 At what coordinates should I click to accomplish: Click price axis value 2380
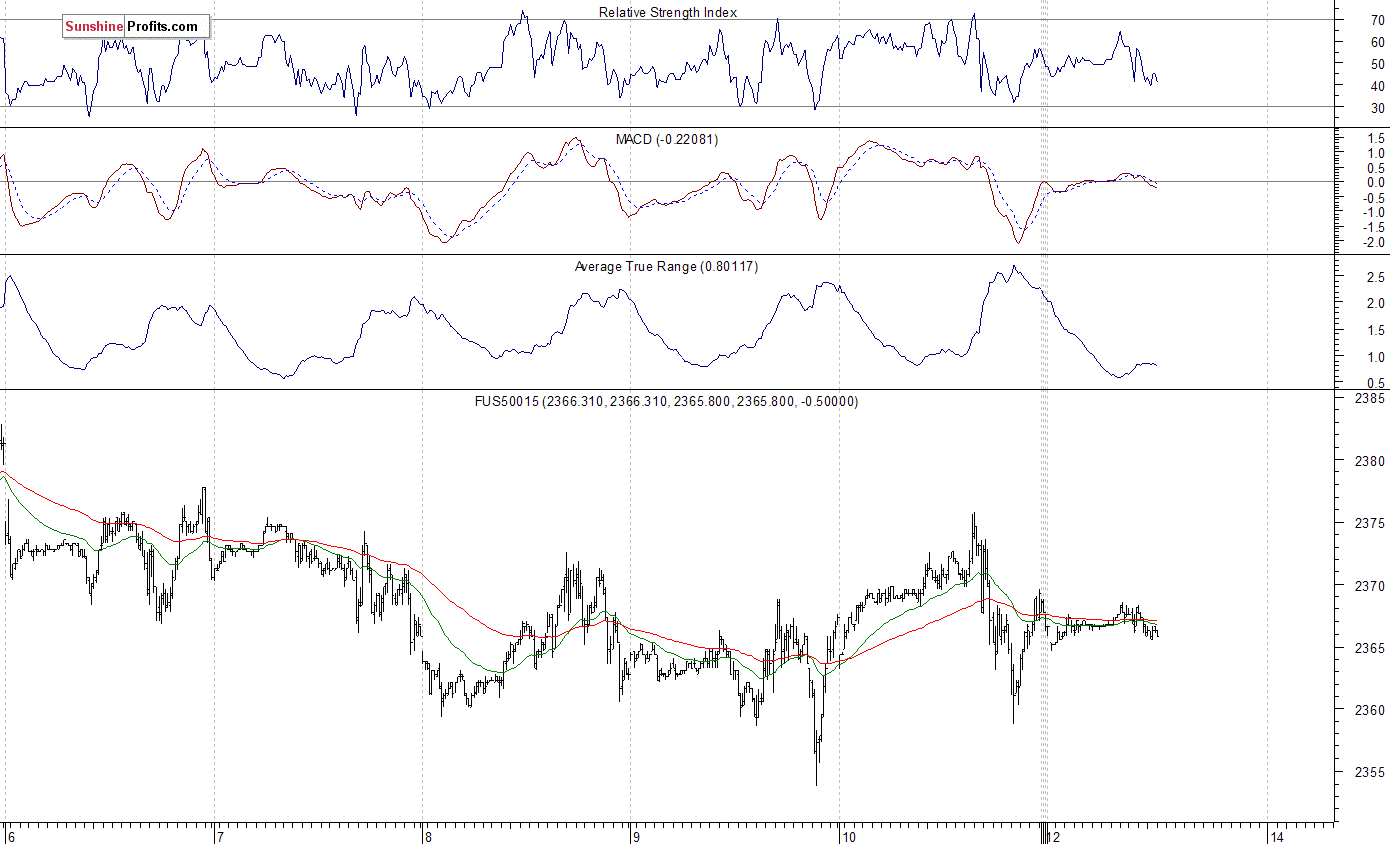point(1371,461)
